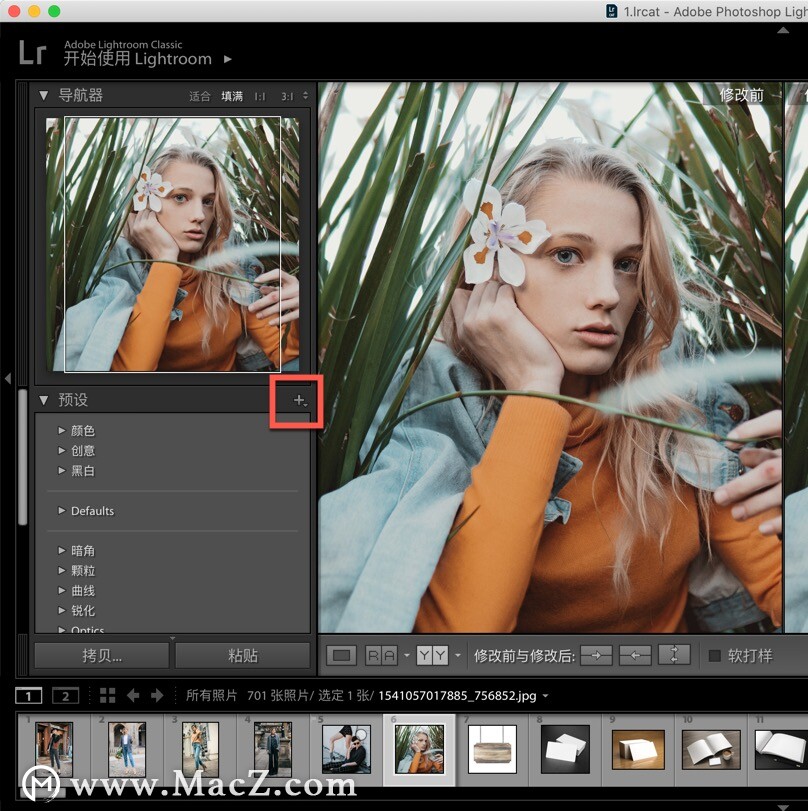Click main window button labeled 1

28,696
